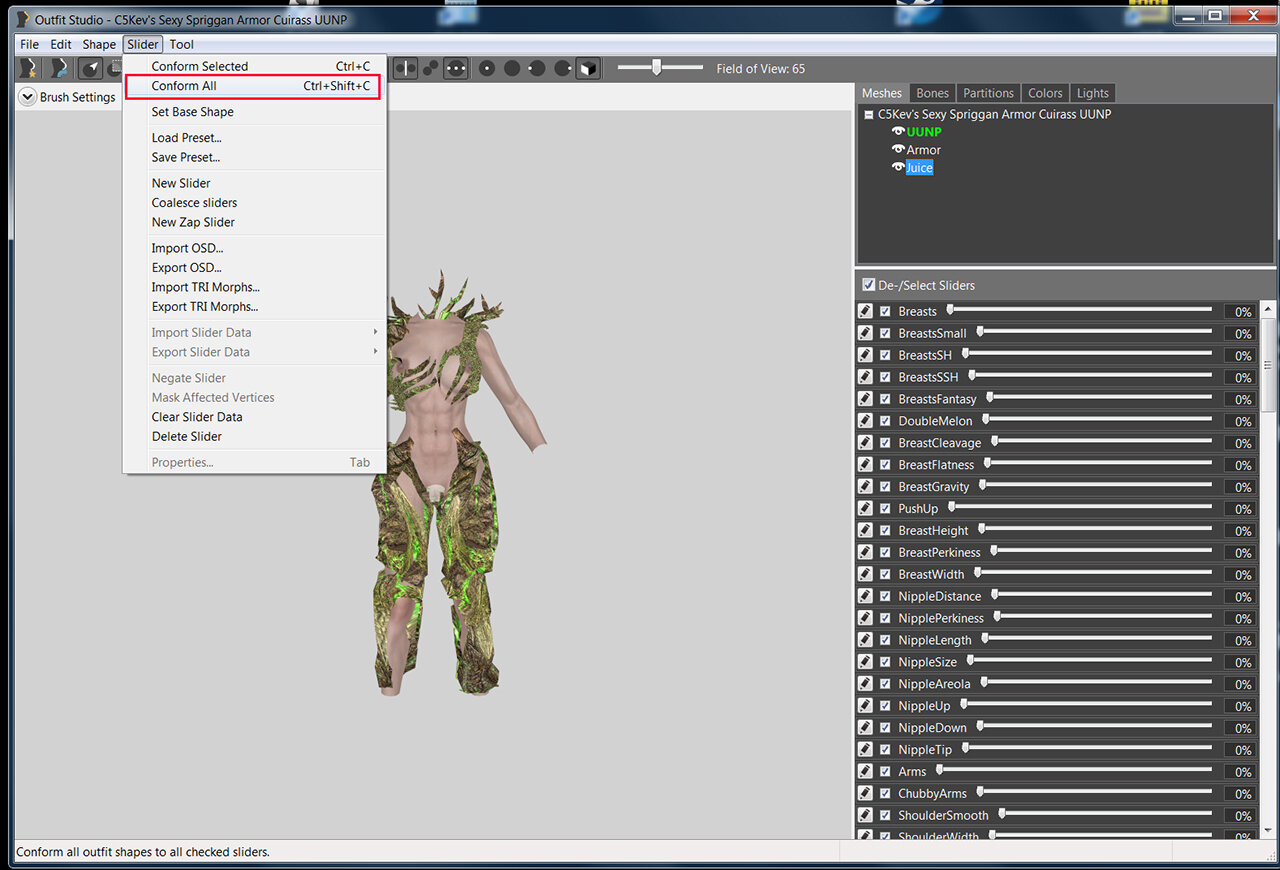Choose Conform Selected in the Slider menu
The image size is (1280, 870).
click(x=254, y=67)
